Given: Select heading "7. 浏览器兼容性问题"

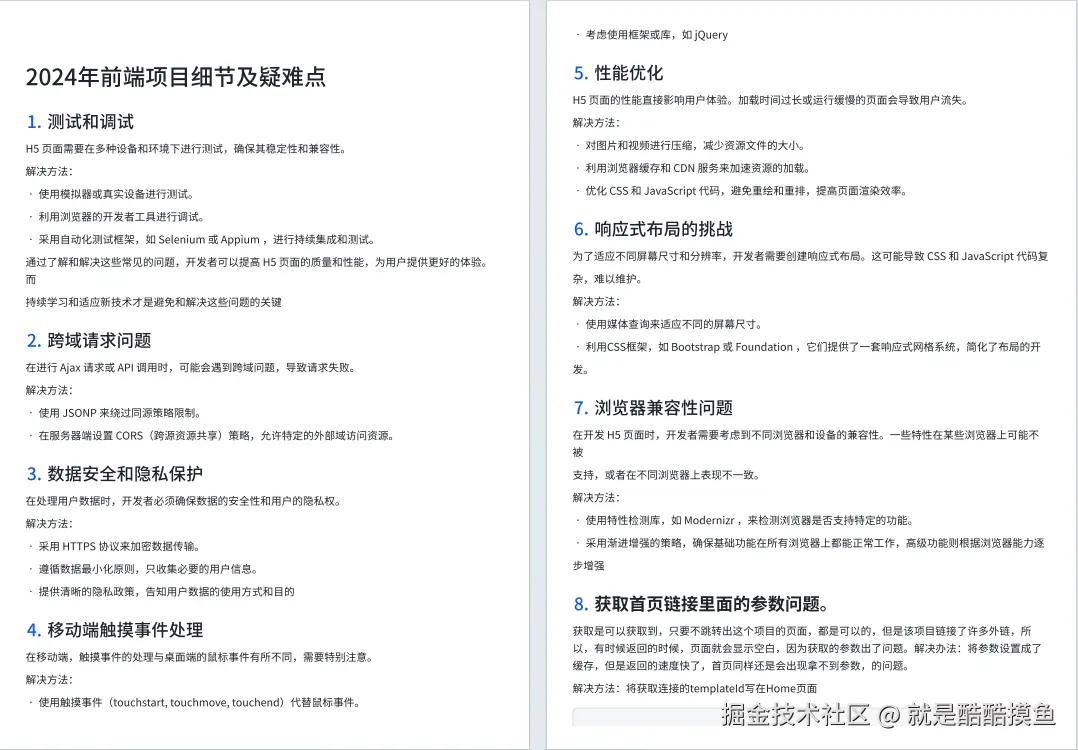Looking at the screenshot, I should (653, 408).
